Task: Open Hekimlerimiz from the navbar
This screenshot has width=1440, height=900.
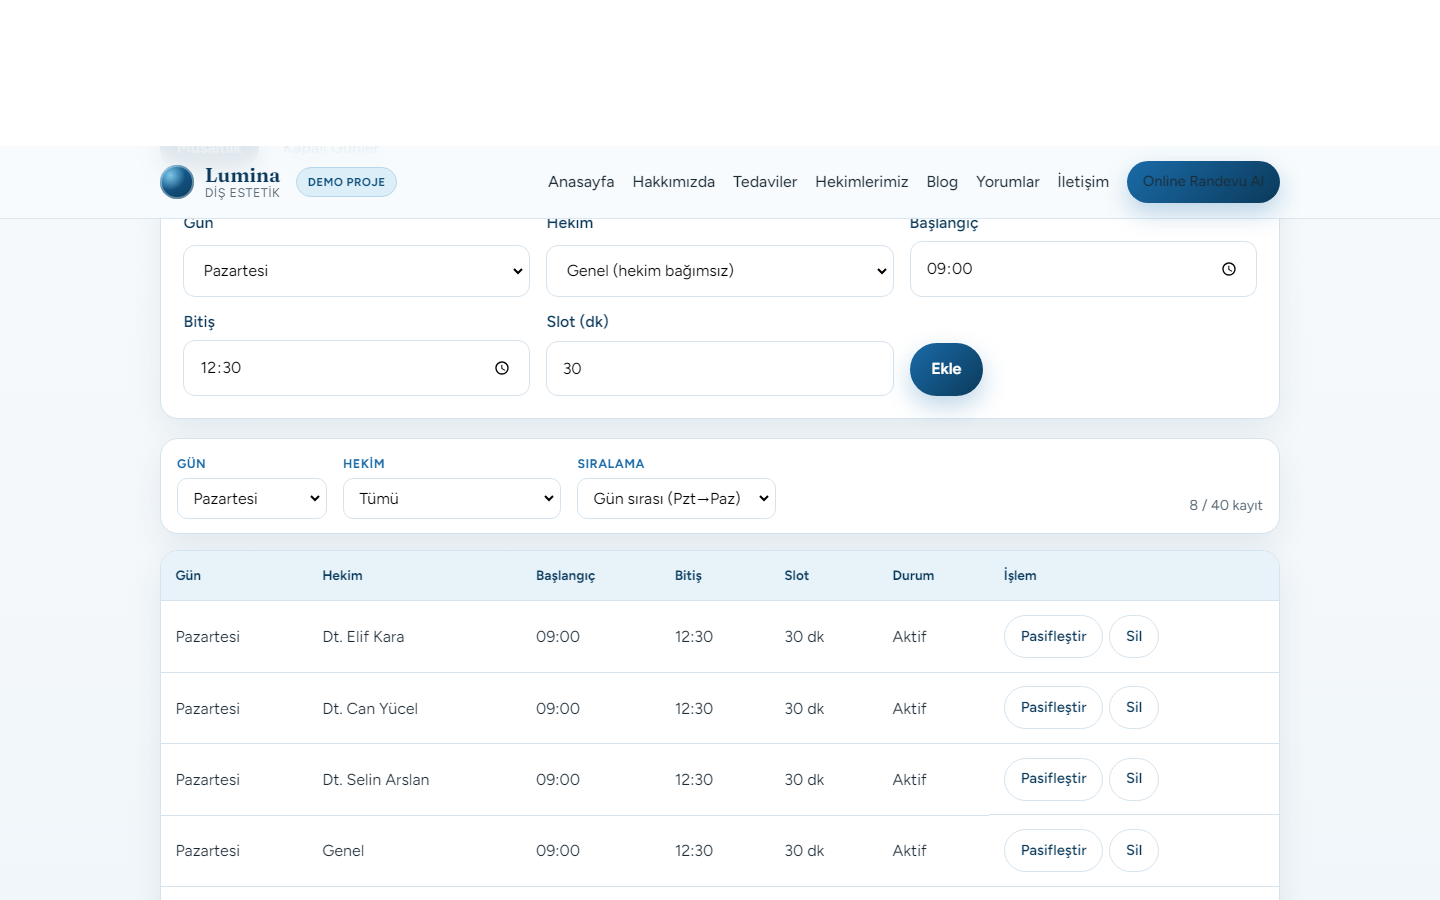Action: (x=862, y=182)
